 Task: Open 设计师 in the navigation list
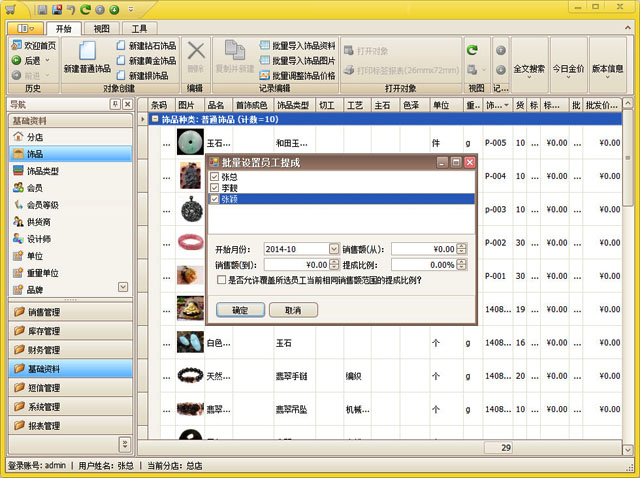click(x=71, y=239)
